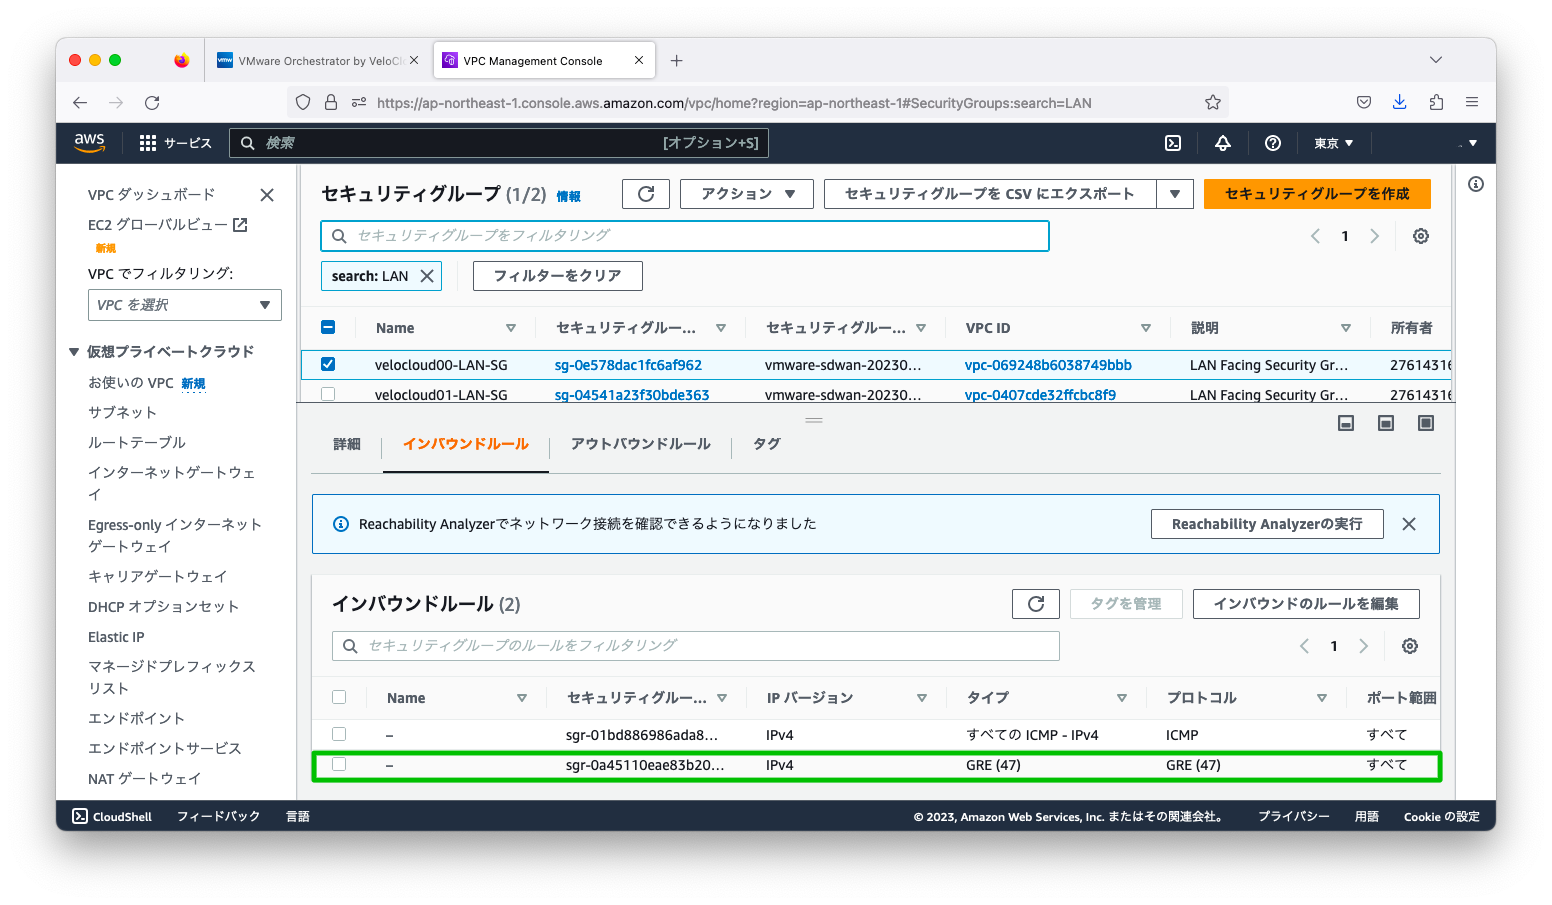Focus the inbound rules filter field
The height and width of the screenshot is (905, 1552).
pos(696,646)
